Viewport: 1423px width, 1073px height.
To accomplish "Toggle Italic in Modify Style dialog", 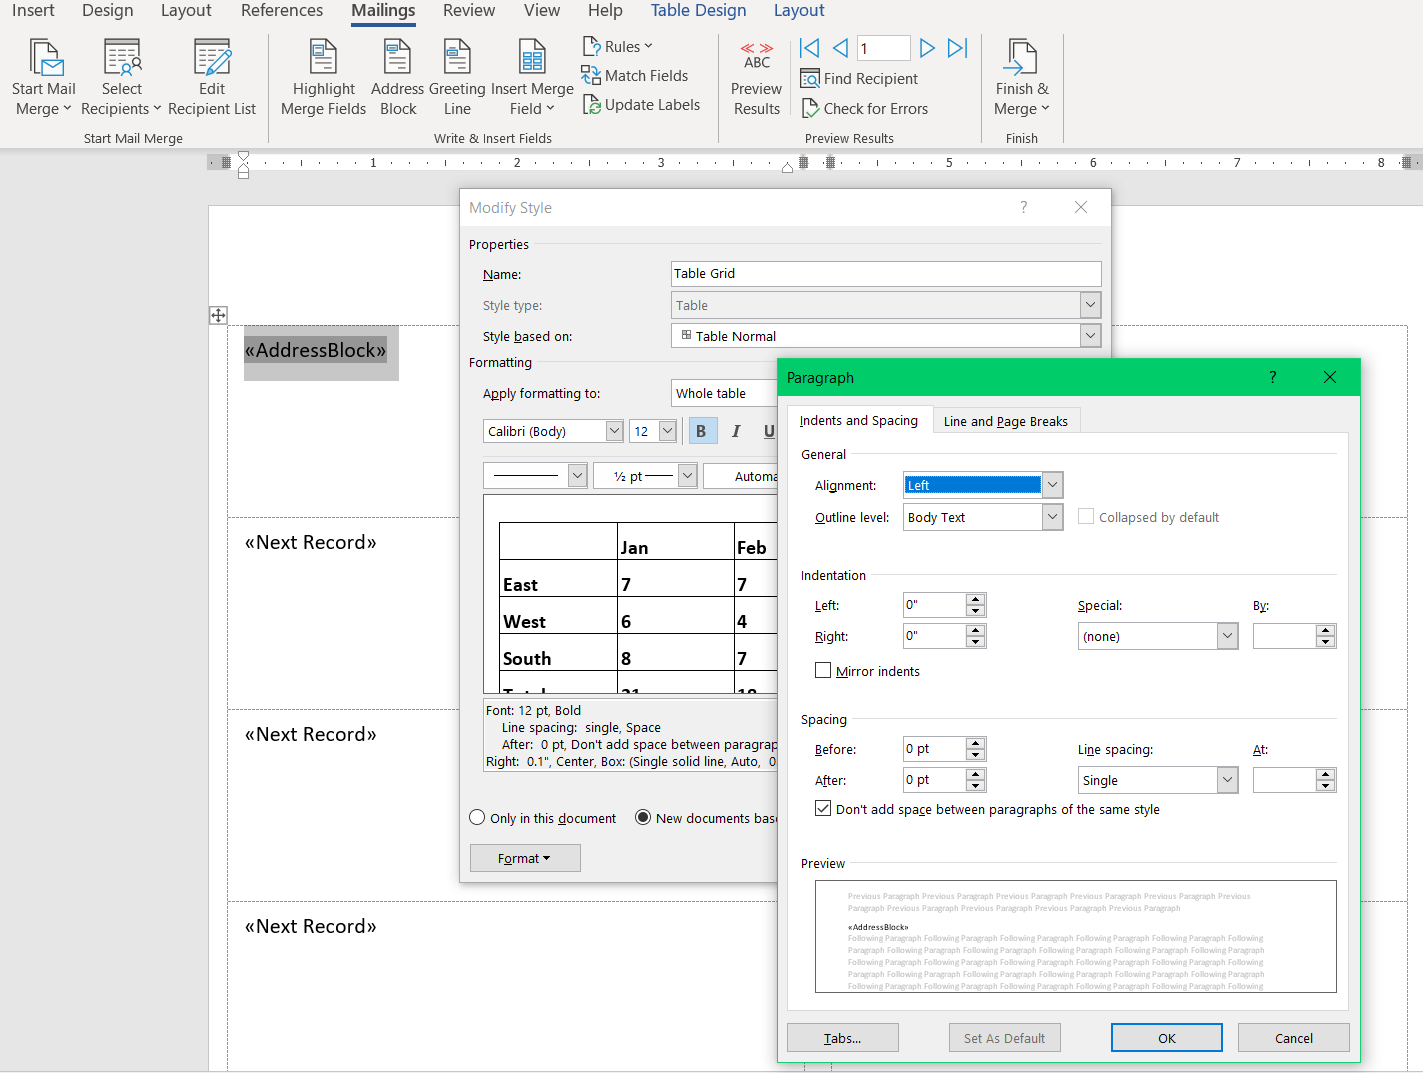I will [x=736, y=431].
